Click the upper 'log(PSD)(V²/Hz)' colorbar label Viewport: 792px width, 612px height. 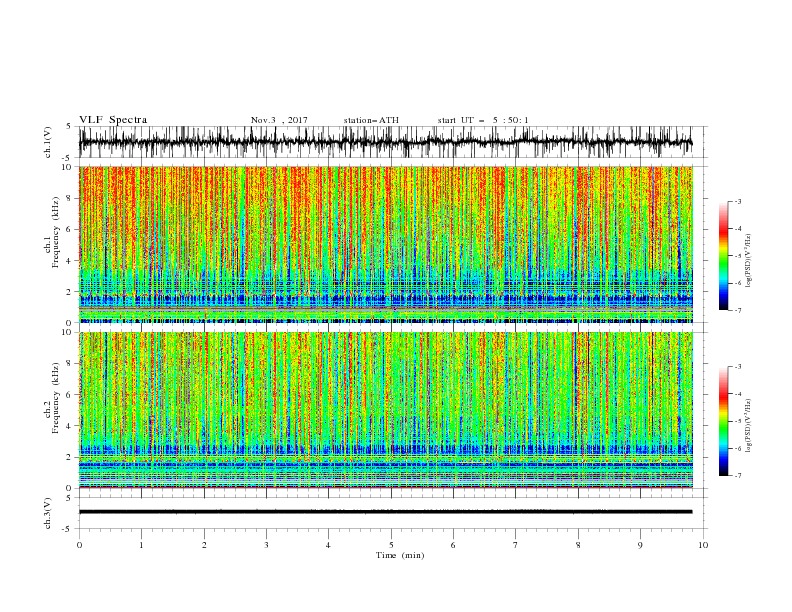749,261
